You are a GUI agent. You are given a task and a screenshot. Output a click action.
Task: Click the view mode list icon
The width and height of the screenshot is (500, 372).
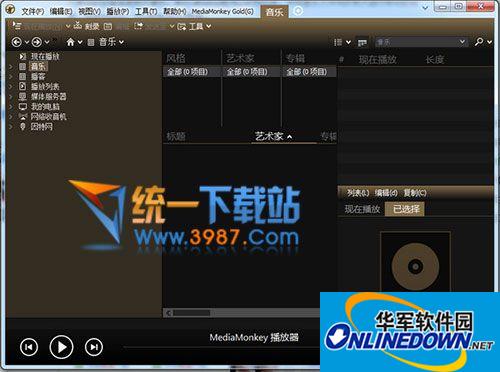(x=338, y=42)
